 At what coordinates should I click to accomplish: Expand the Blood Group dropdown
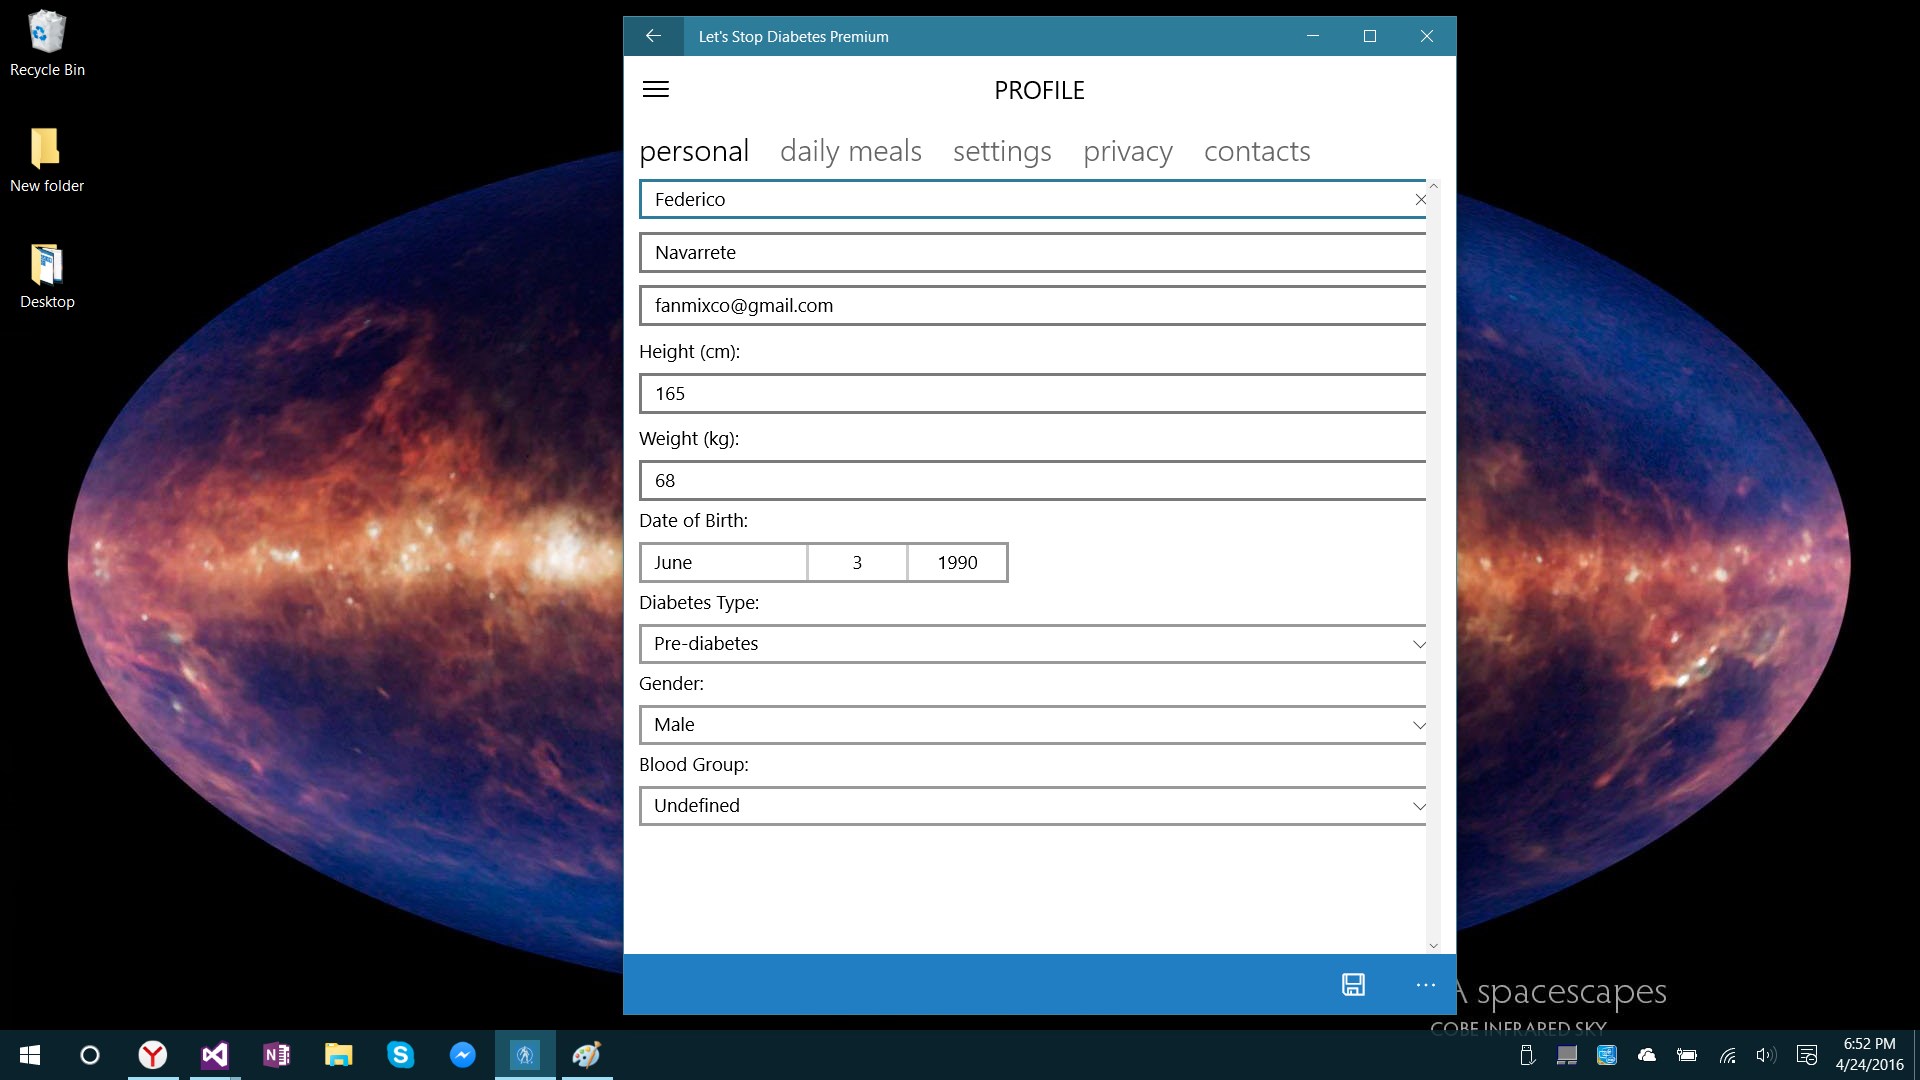pos(1032,806)
